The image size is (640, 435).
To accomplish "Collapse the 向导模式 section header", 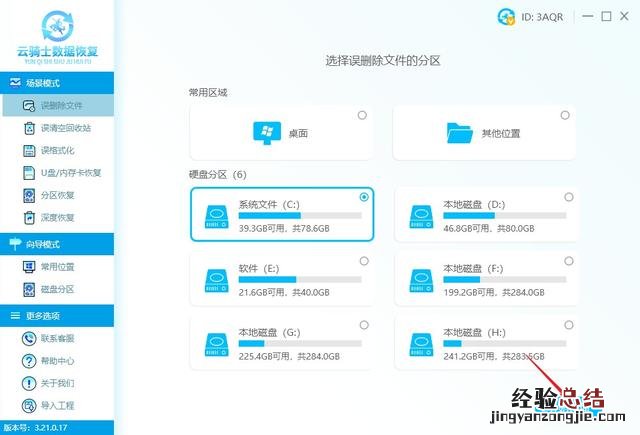I will pyautogui.click(x=57, y=244).
